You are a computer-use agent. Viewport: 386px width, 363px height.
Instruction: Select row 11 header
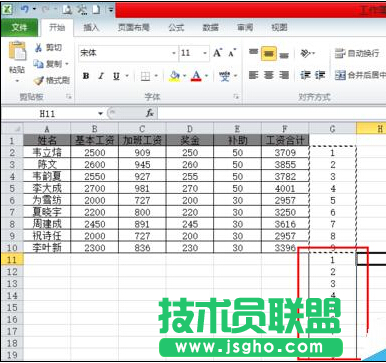tap(12, 259)
